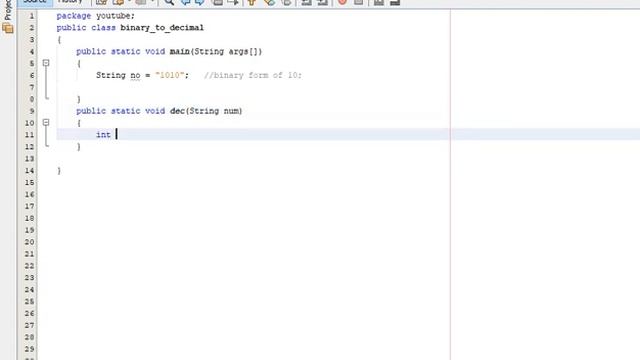
Task: Click line number 20 in the gutter
Action: point(29,242)
